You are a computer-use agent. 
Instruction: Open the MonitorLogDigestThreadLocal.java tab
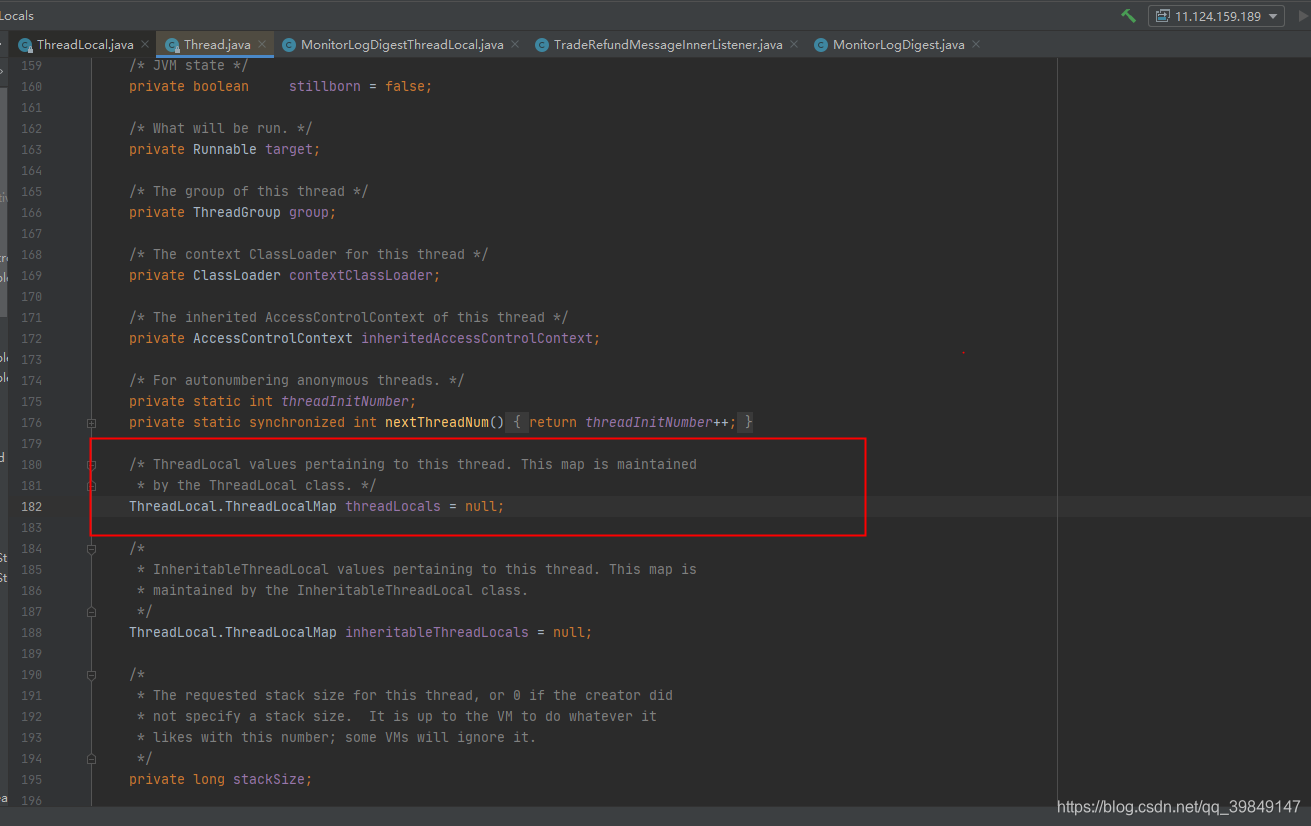402,45
